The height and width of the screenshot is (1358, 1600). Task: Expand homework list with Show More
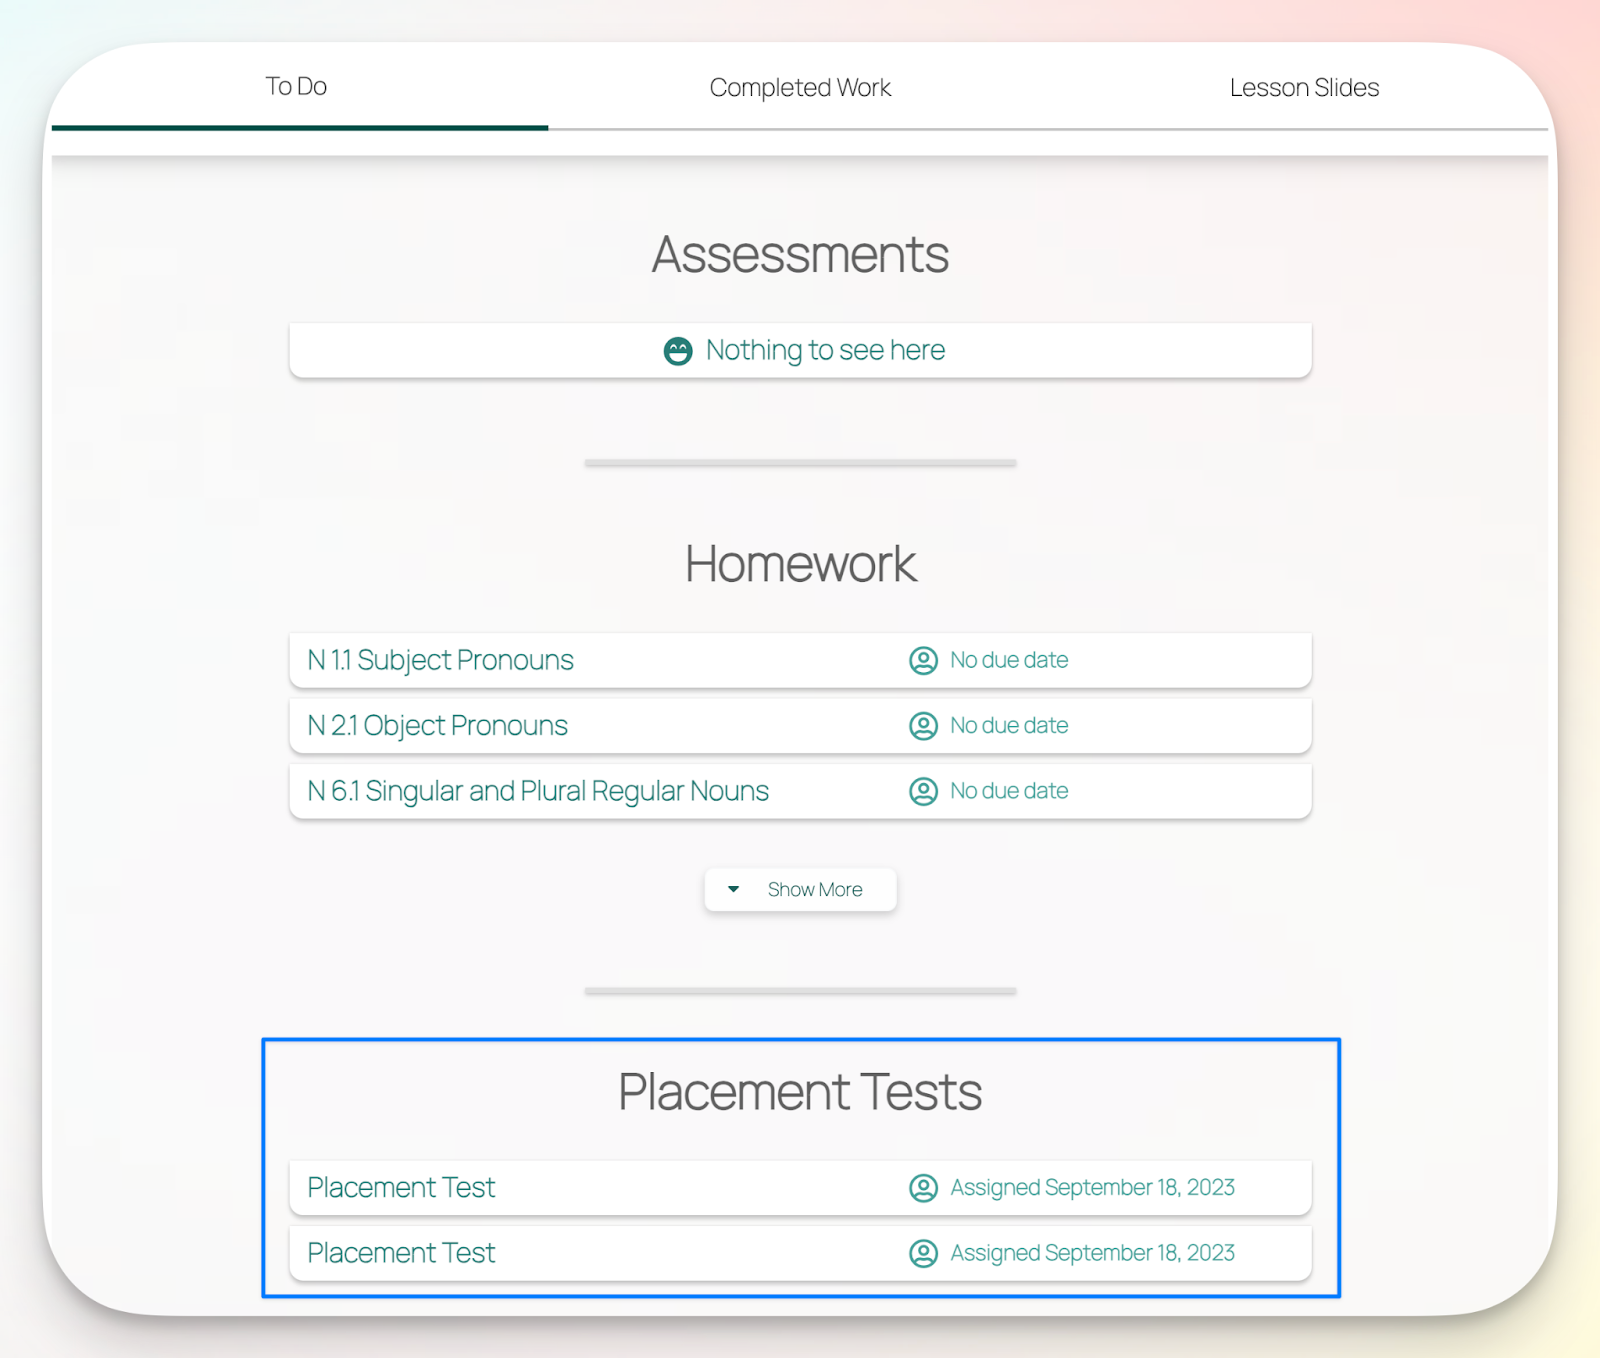tap(800, 889)
